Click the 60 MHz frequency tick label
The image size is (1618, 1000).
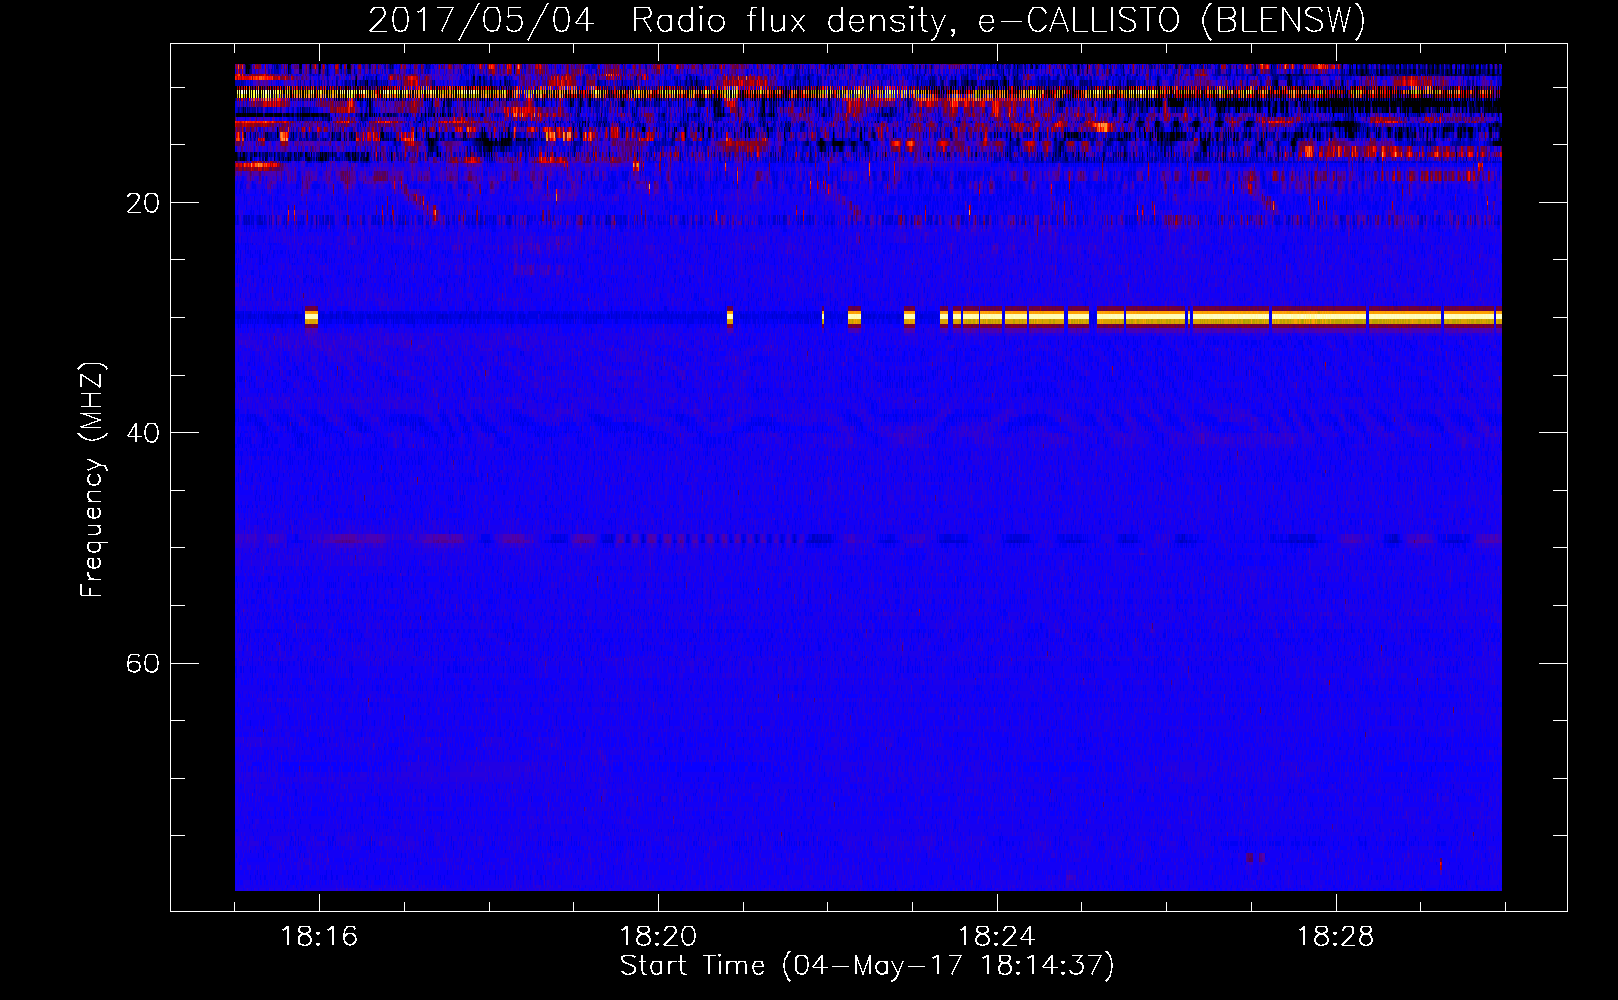pyautogui.click(x=143, y=663)
